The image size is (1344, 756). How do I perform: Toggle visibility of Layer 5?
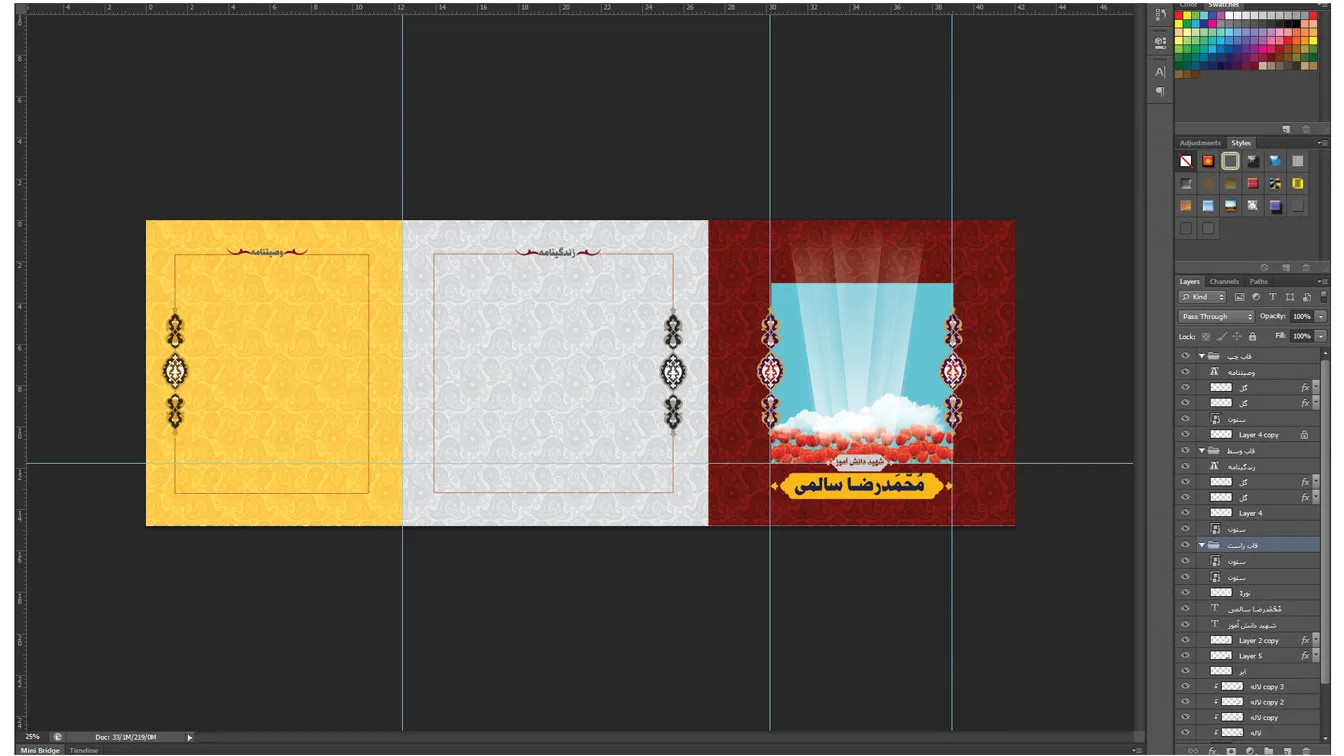click(x=1185, y=656)
